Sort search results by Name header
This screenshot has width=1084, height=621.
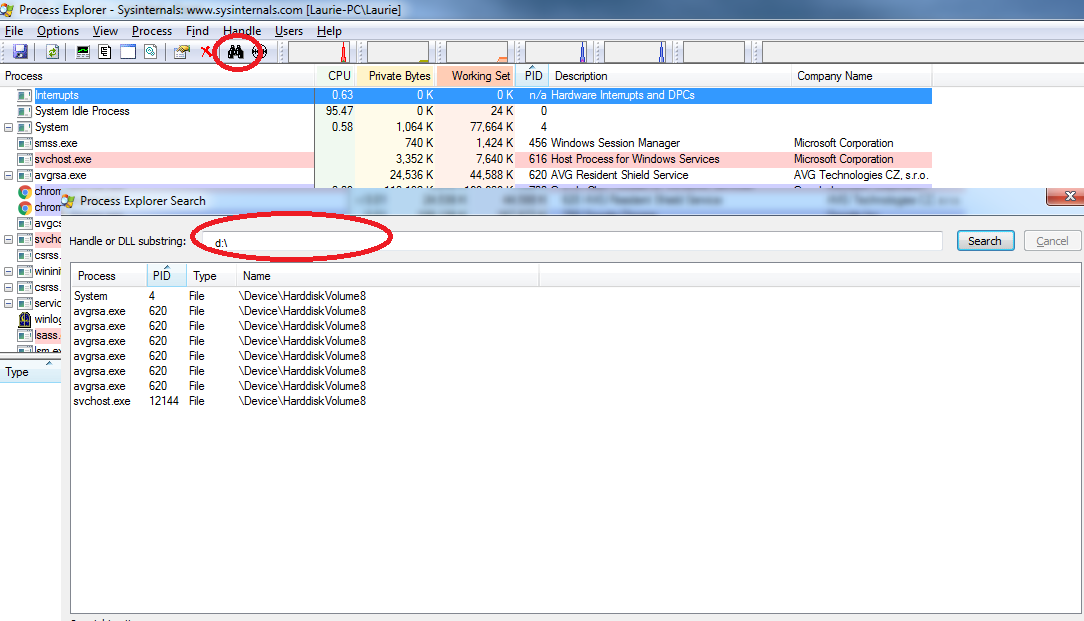click(x=388, y=276)
